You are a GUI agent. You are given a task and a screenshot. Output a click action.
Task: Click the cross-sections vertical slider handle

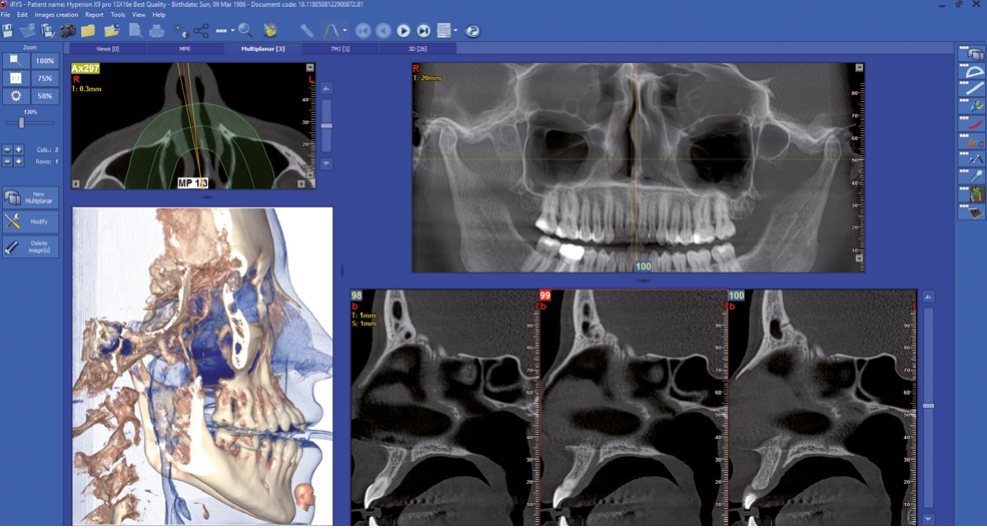point(928,406)
